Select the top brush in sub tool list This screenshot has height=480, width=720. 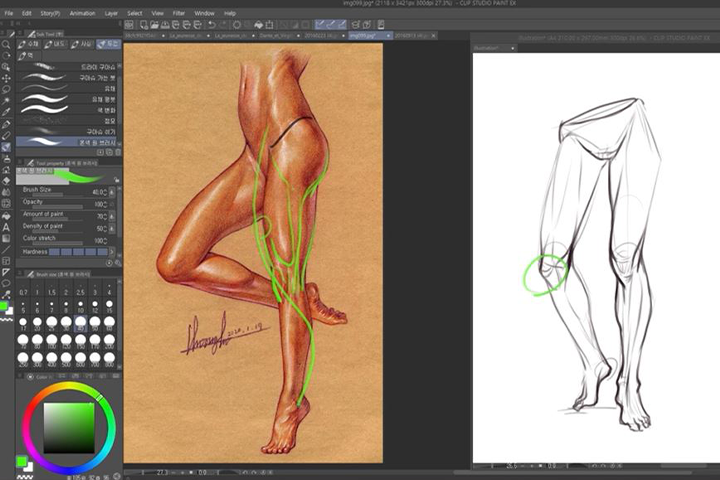click(x=67, y=67)
